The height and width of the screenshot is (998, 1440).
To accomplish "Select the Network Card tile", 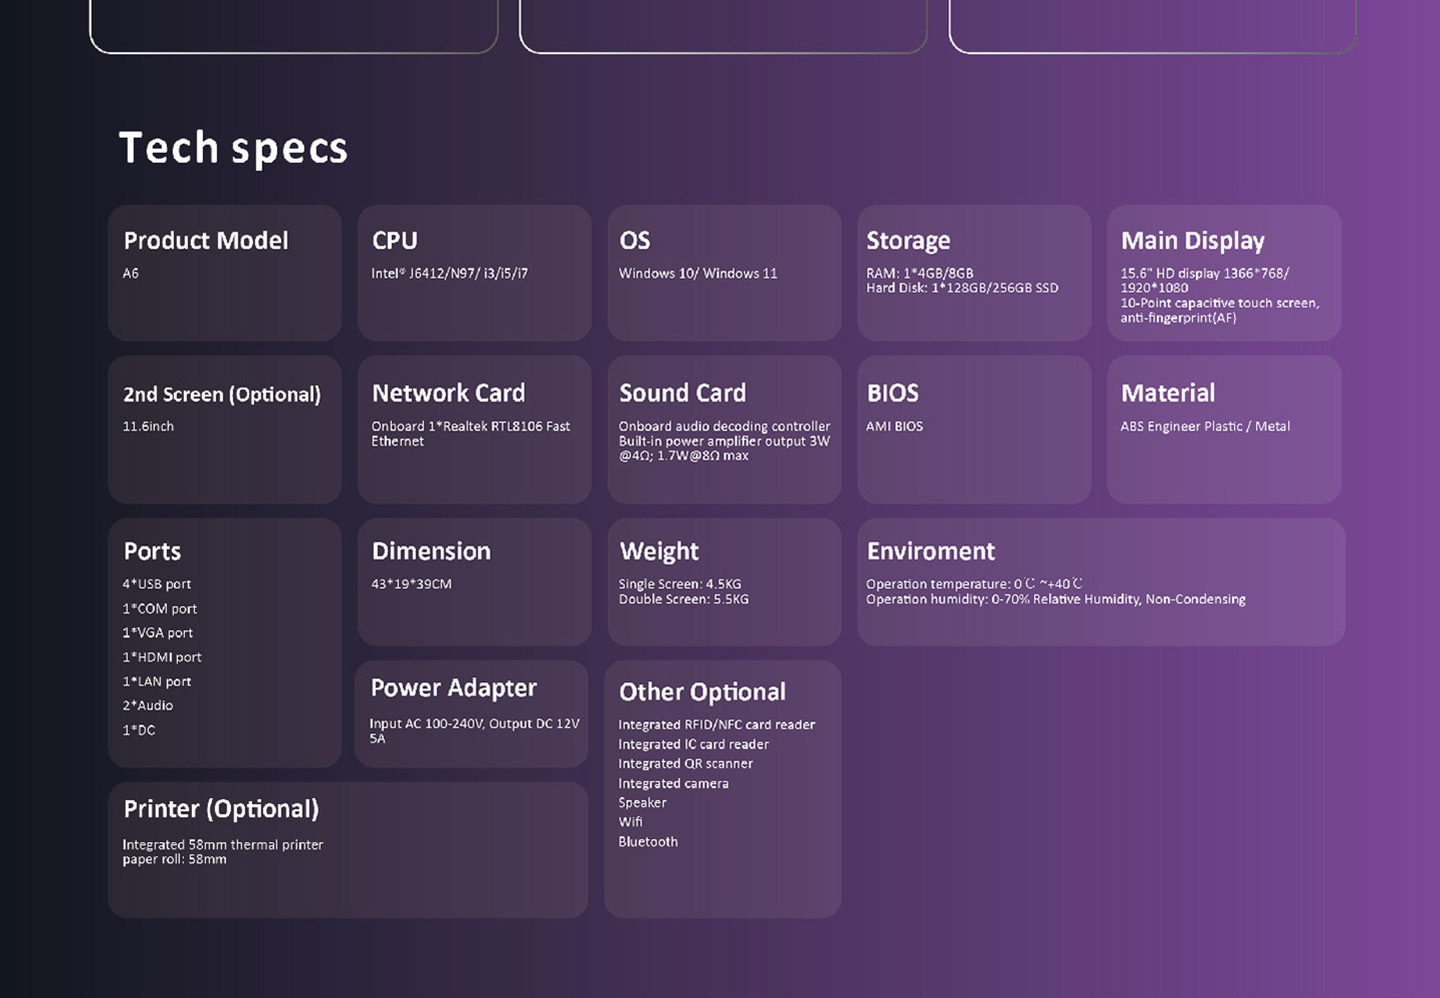I will coord(474,430).
